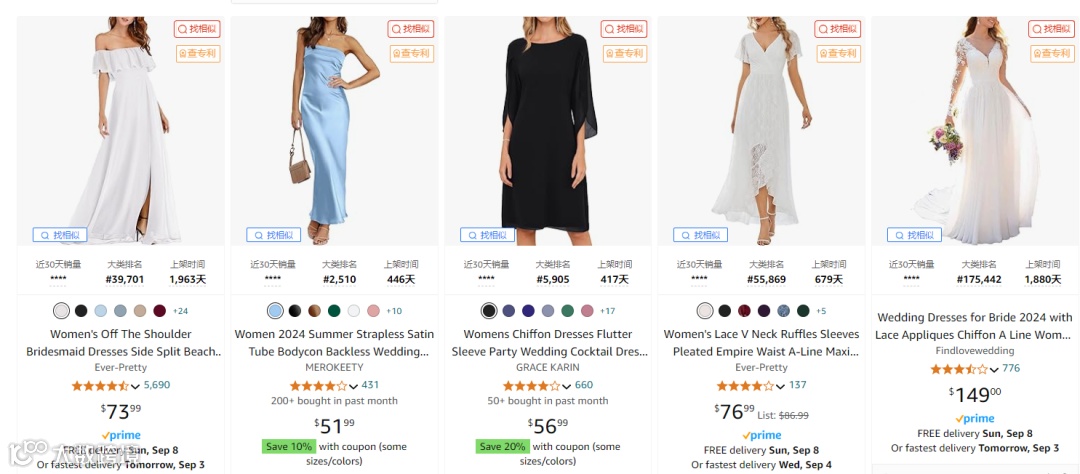Image resolution: width=1080 pixels, height=474 pixels.
Task: Click top 找相似 button on black chiffon dress
Action: point(624,30)
